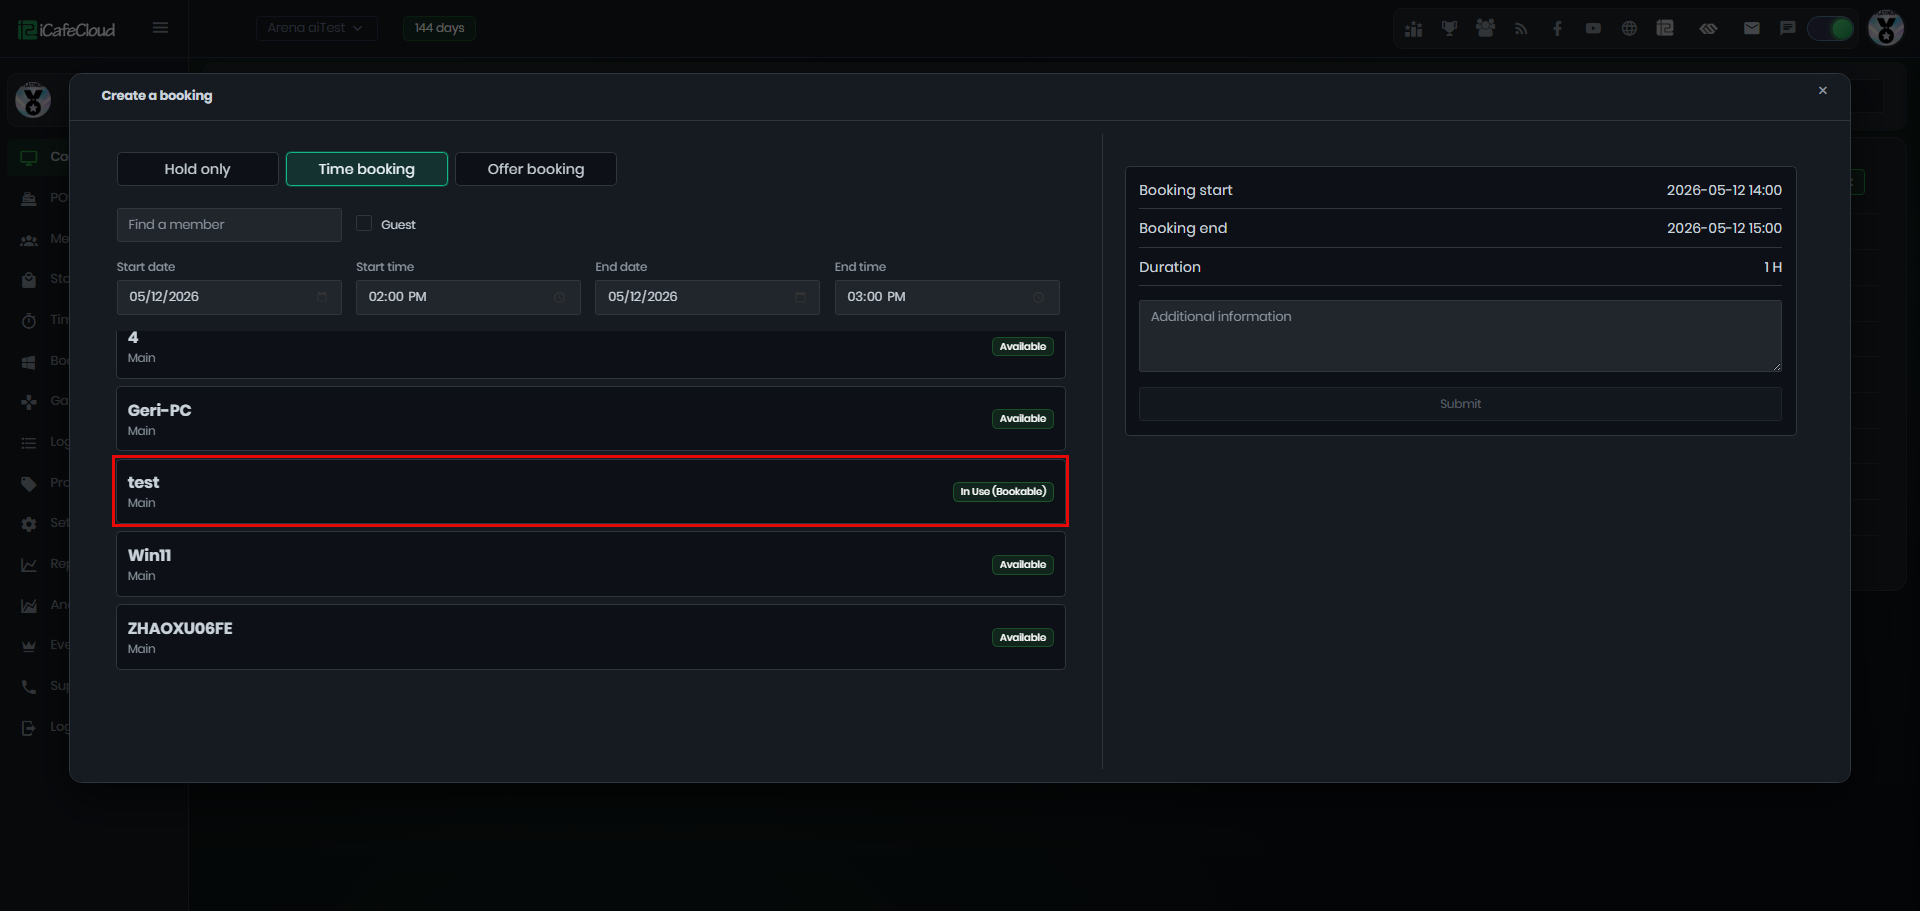Open the Facebook icon link
This screenshot has width=1920, height=911.
click(1557, 29)
